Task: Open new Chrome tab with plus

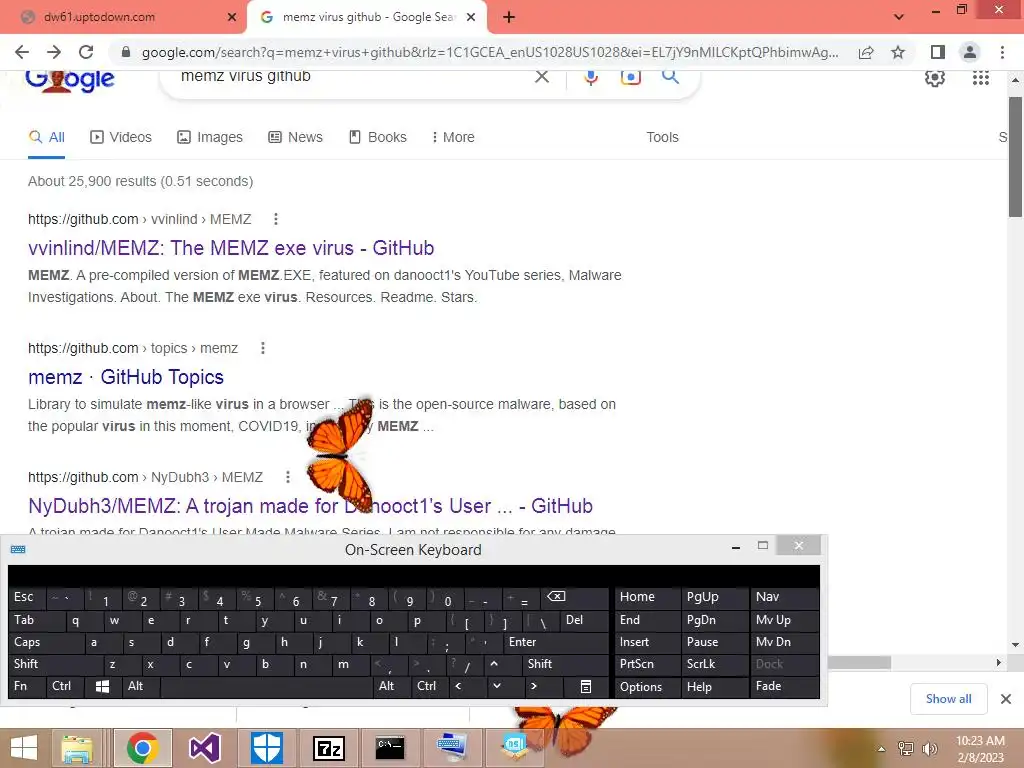Action: coord(509,17)
